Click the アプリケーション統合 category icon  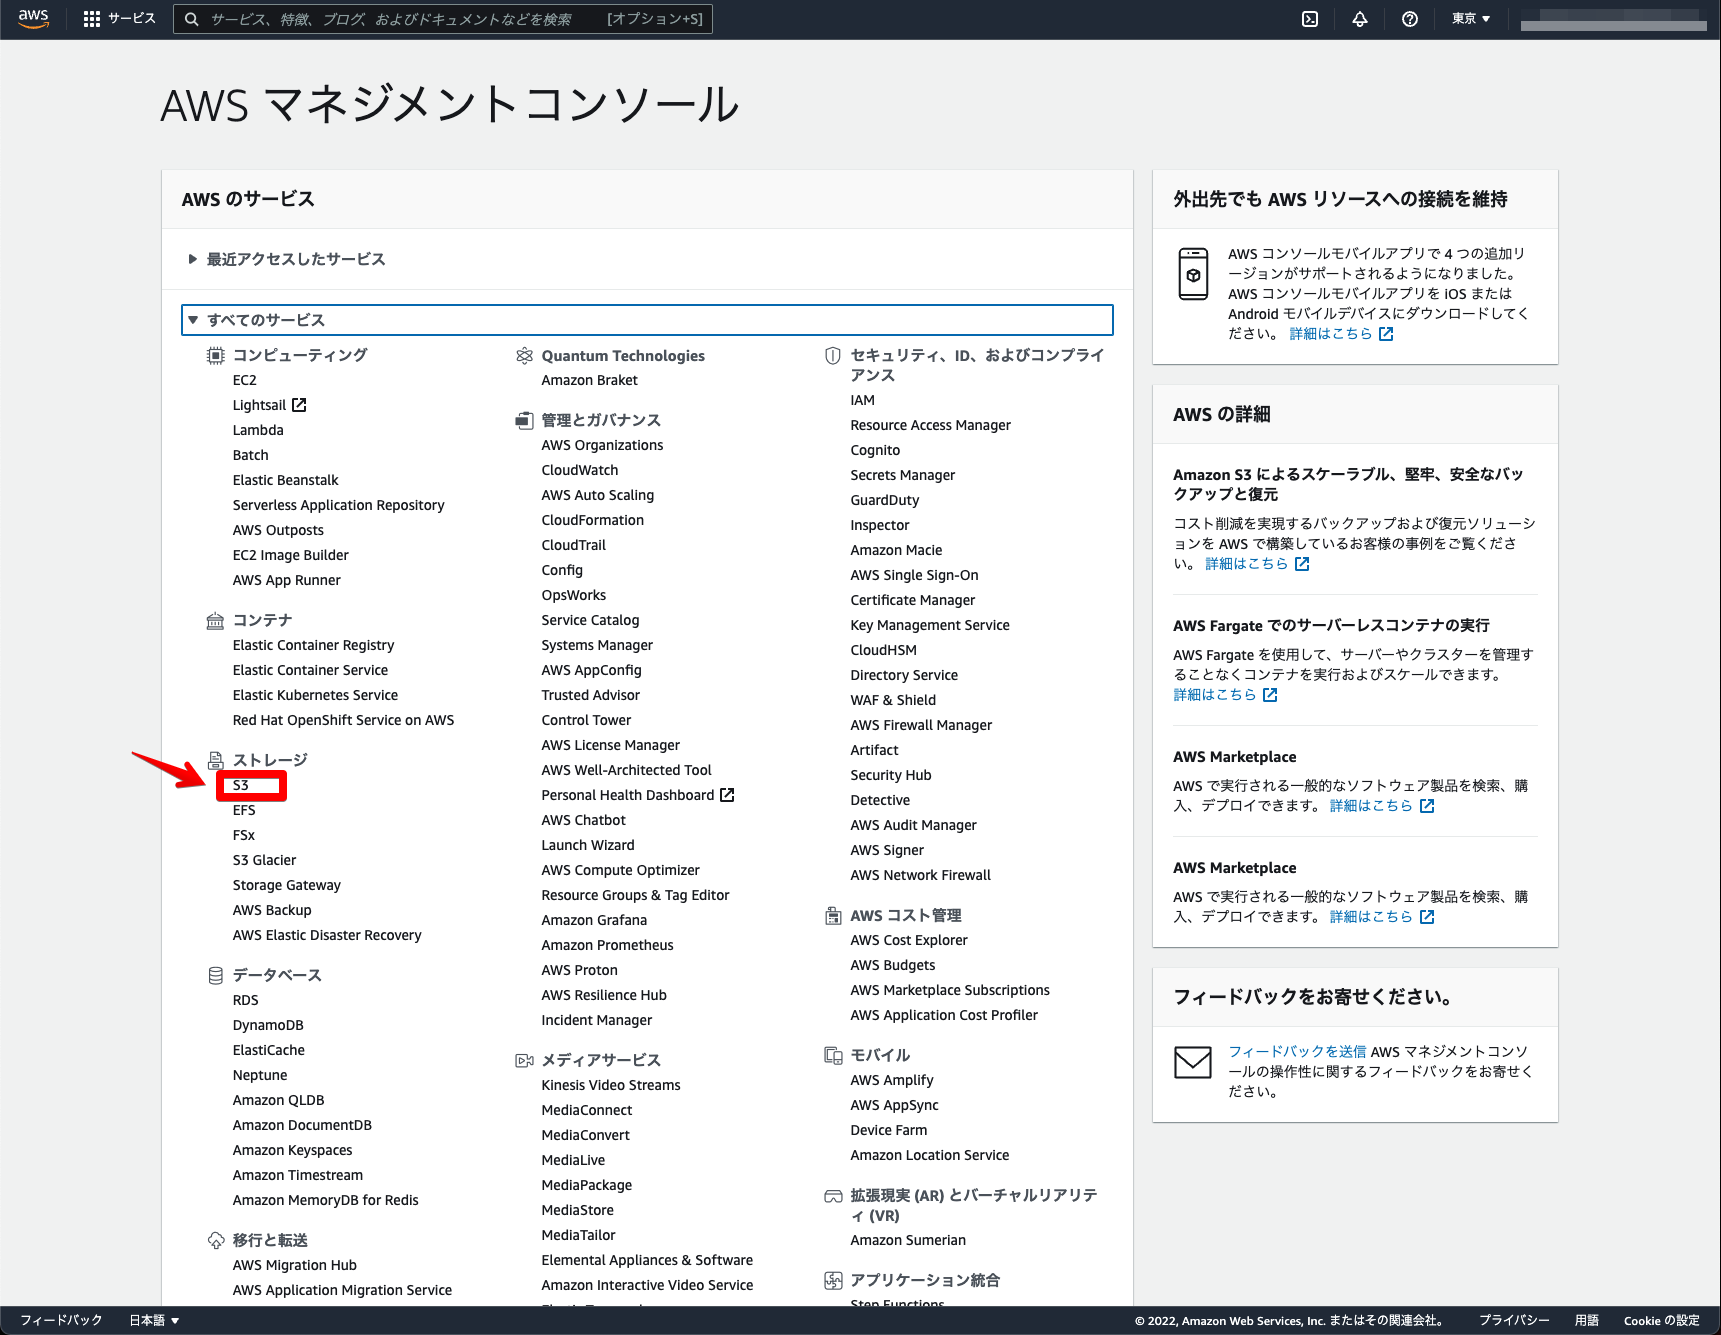pos(832,1280)
